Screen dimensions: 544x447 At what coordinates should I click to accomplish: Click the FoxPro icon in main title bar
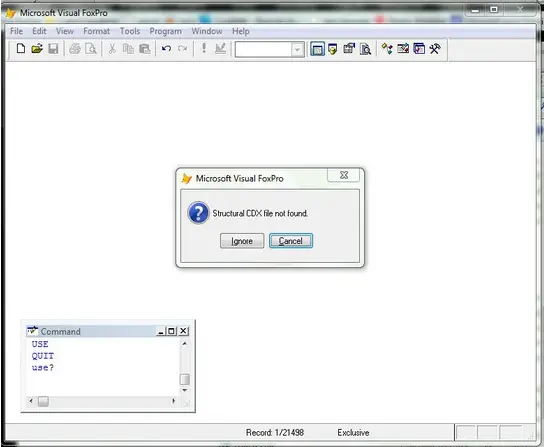coord(11,13)
